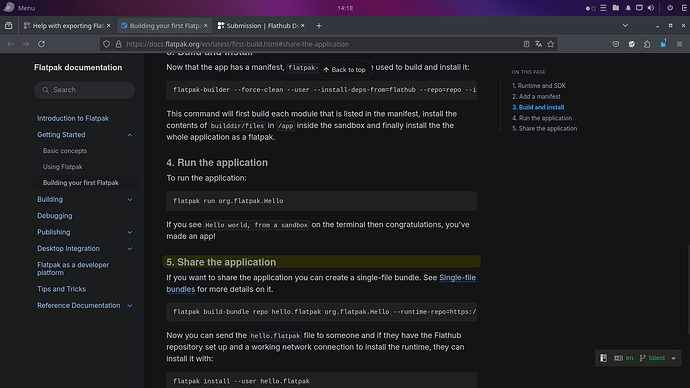This screenshot has width=690, height=388.
Task: Open the volume control in the panel
Action: (x=651, y=8)
